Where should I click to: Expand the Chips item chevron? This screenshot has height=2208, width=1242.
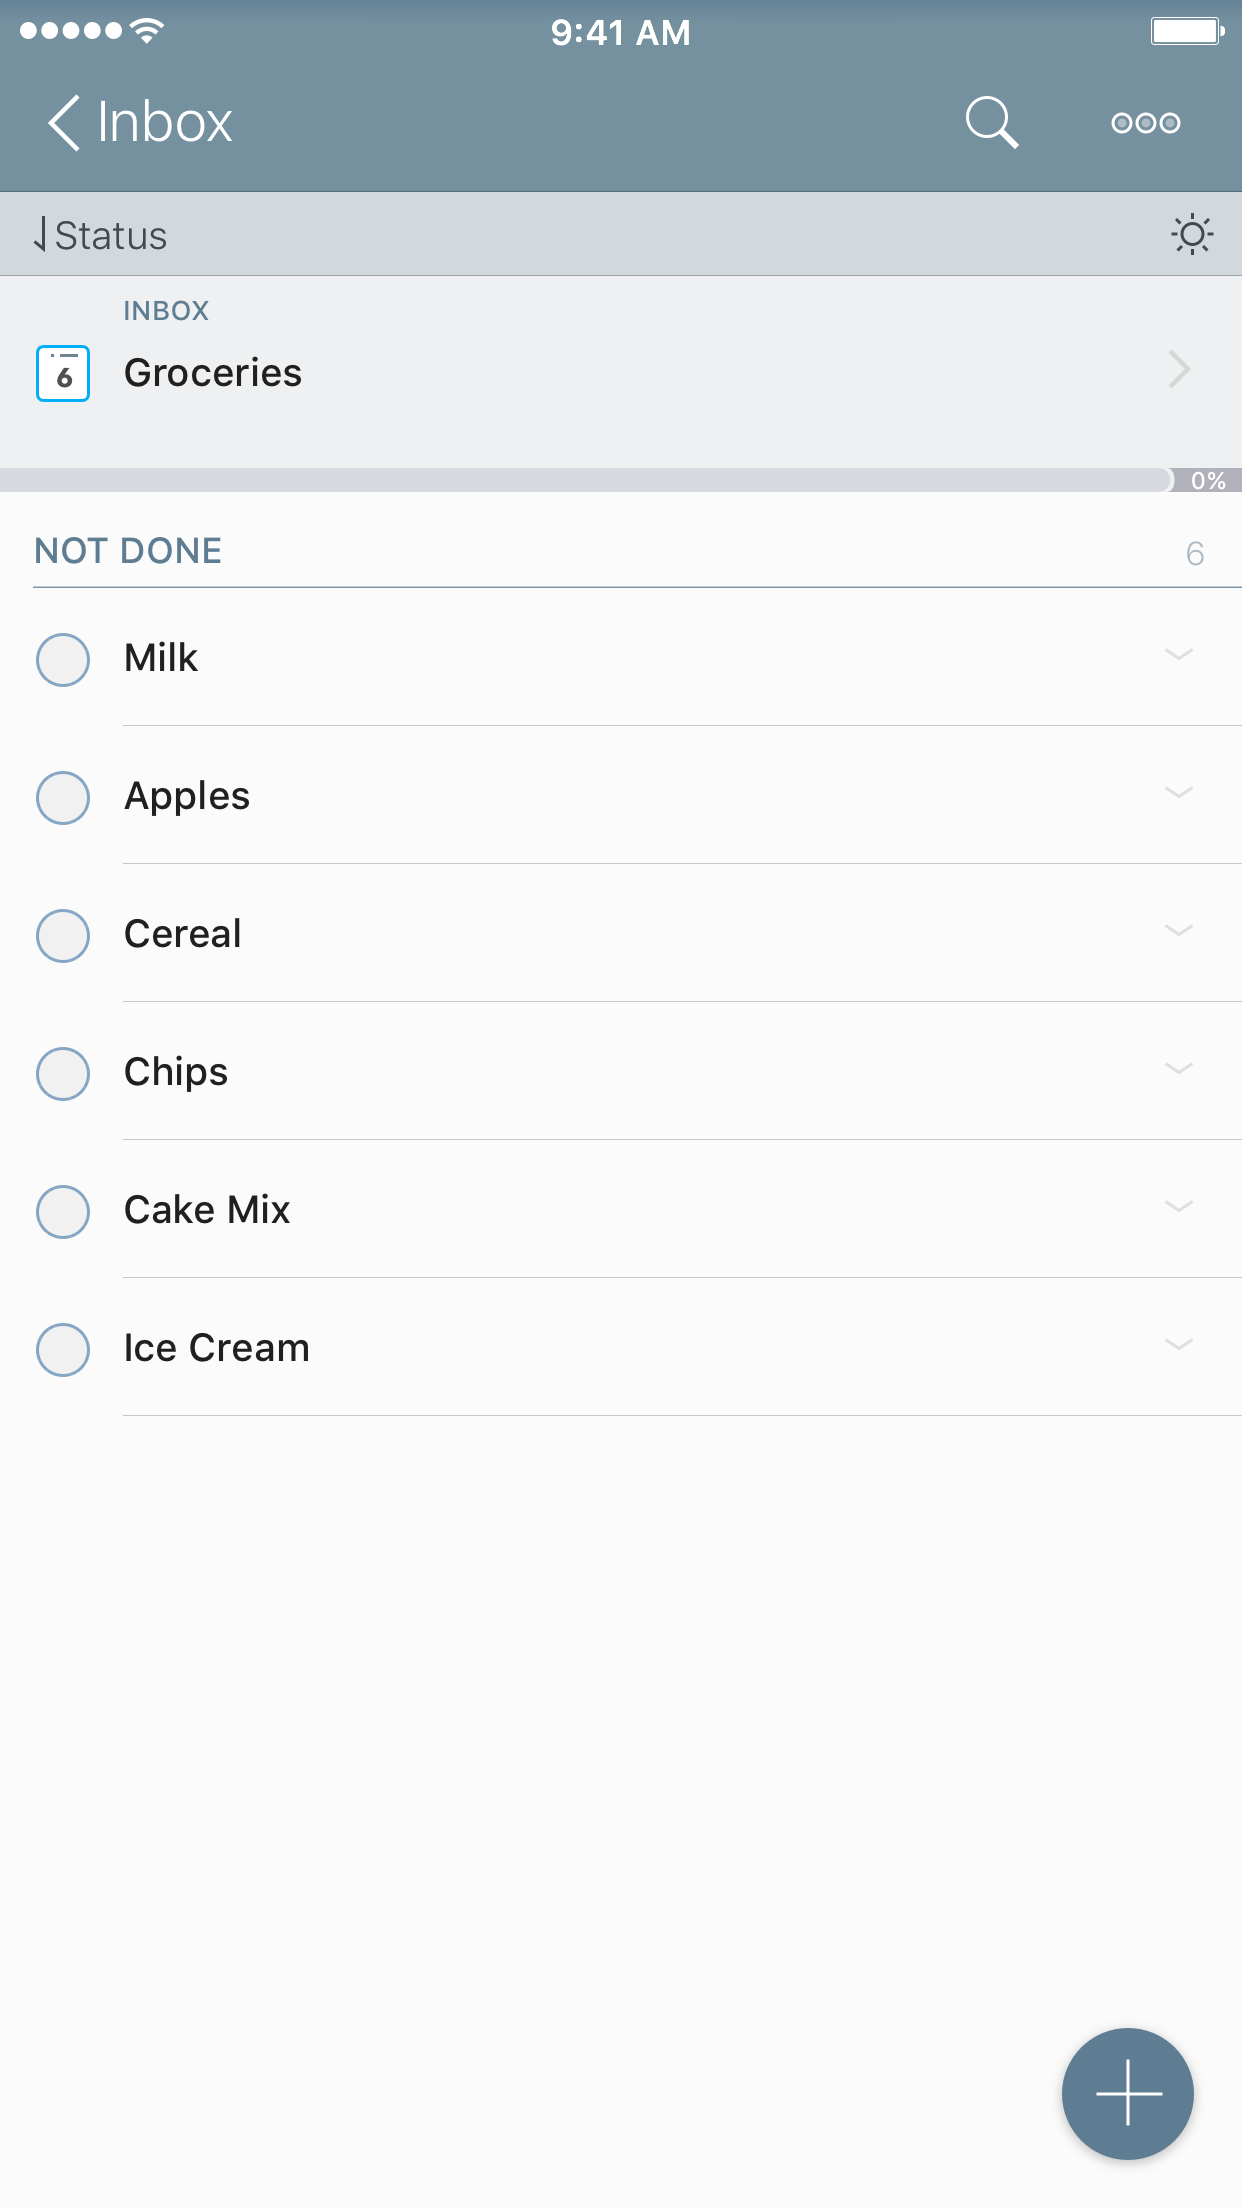pos(1179,1069)
